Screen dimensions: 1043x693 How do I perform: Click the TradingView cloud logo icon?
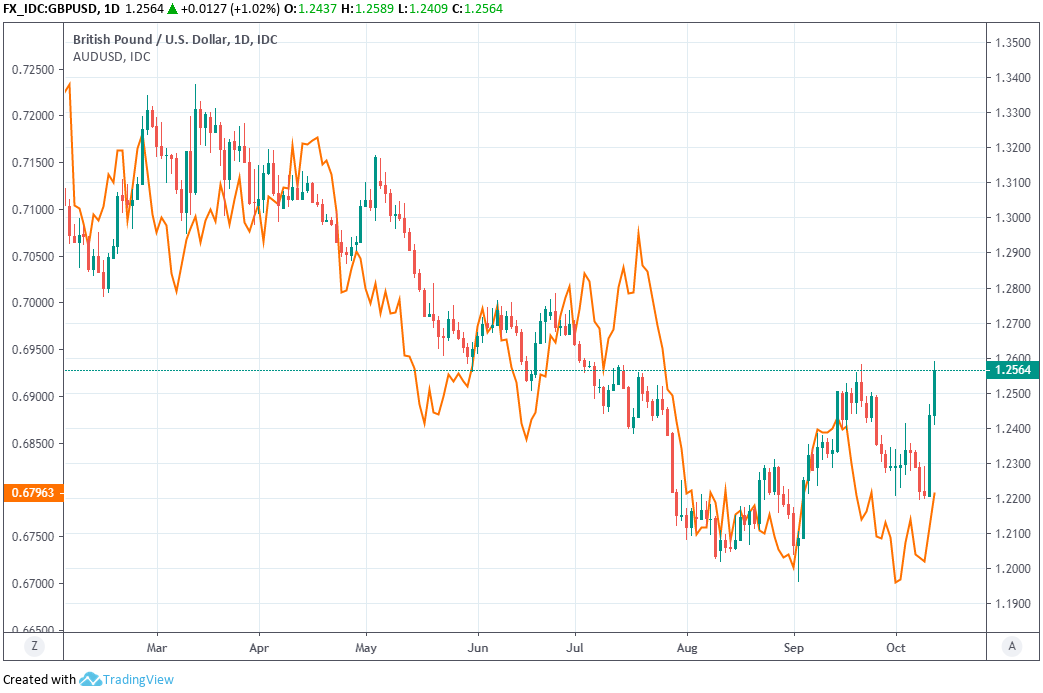(x=92, y=680)
